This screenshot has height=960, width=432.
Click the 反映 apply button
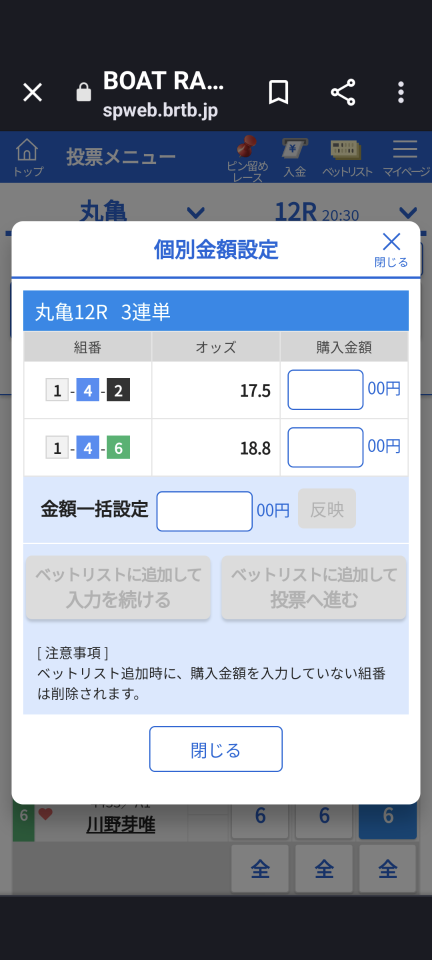click(327, 509)
